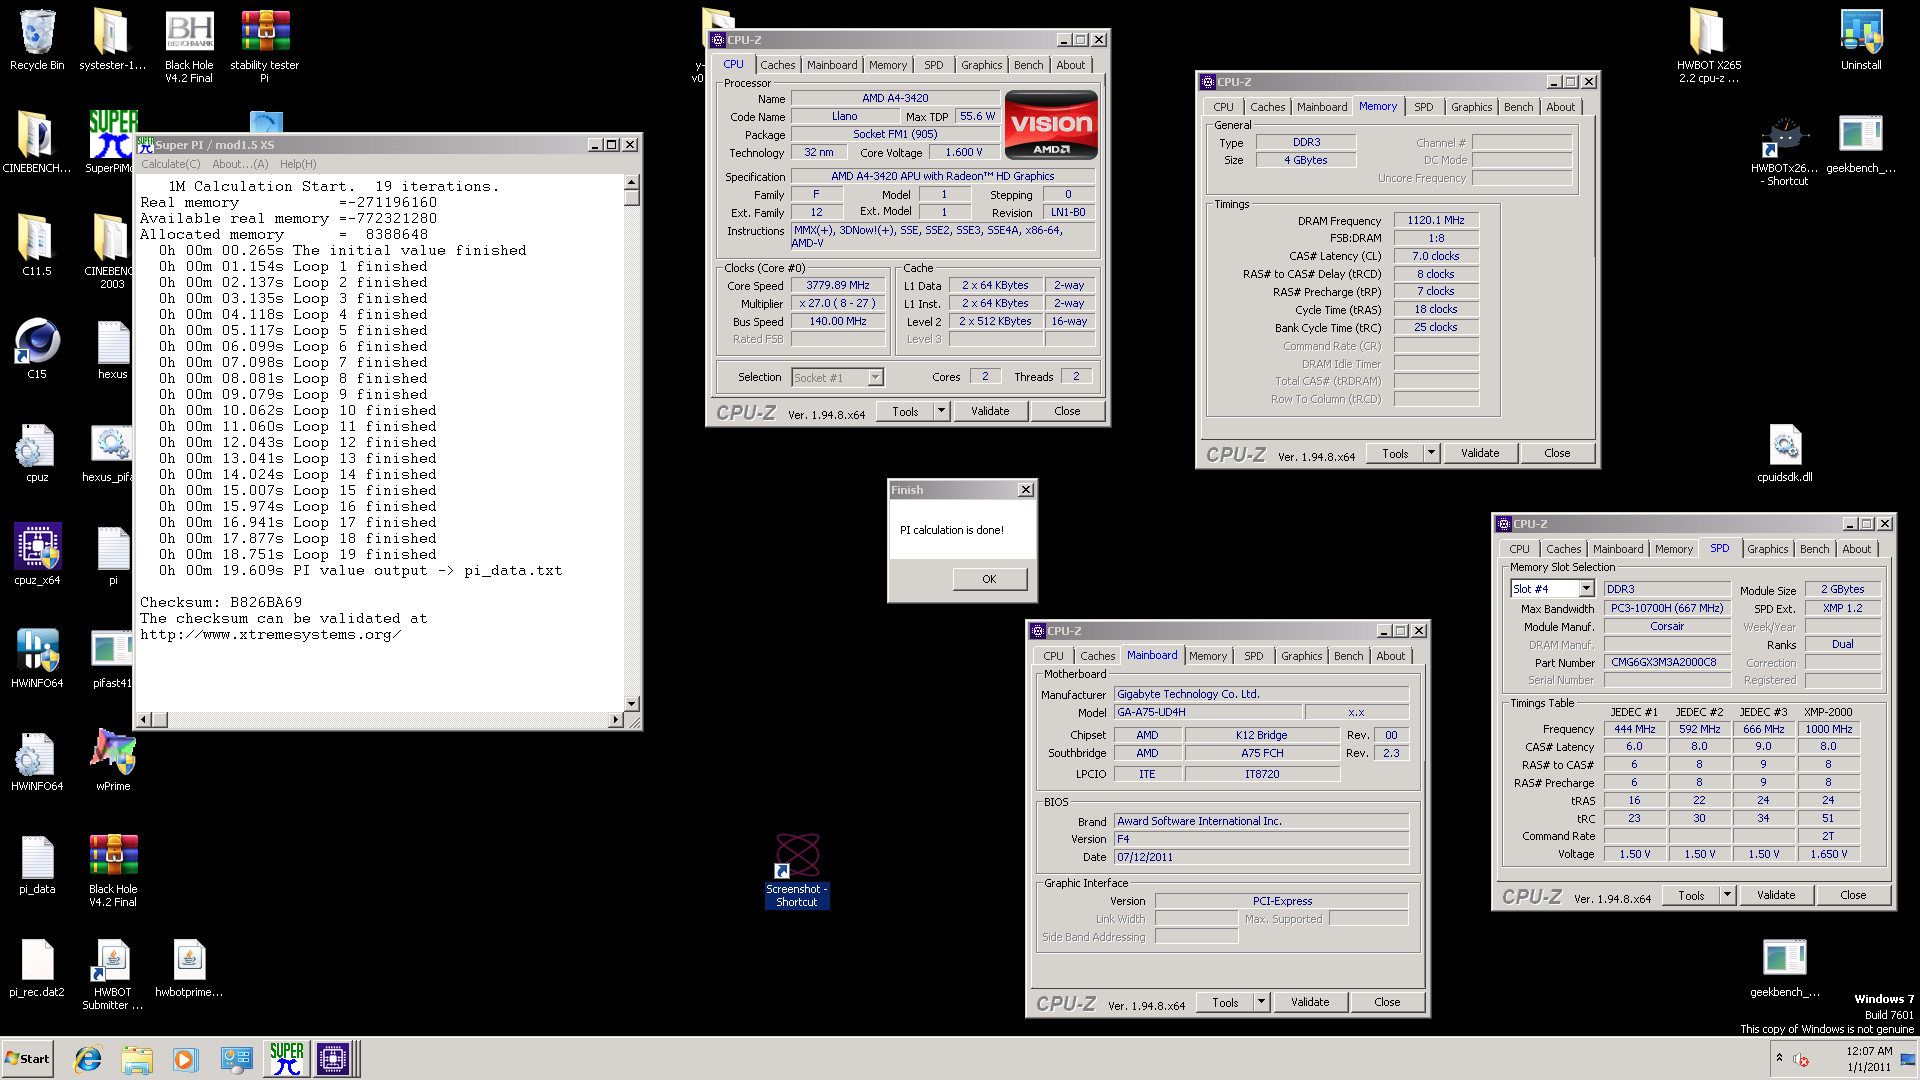Click Super PI horizontal scrollbar left arrow
The width and height of the screenshot is (1920, 1080).
click(x=144, y=720)
